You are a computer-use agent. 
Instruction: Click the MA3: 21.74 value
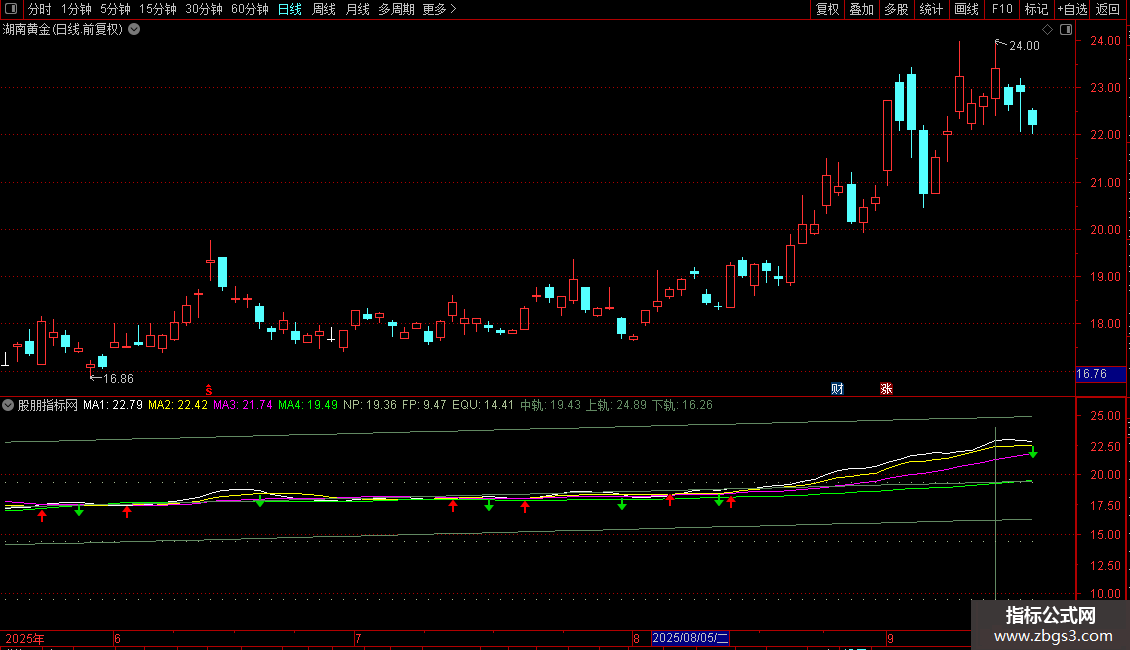point(243,405)
